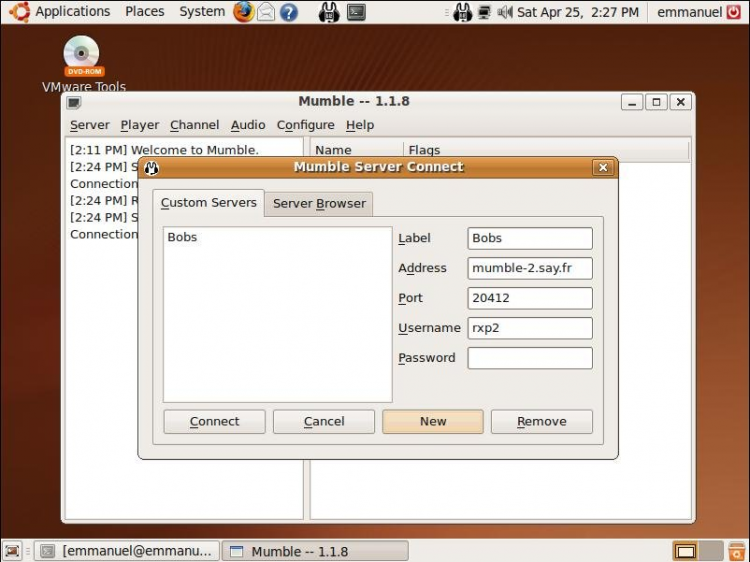Click the Mumble launcher icon in top panel

(x=329, y=12)
